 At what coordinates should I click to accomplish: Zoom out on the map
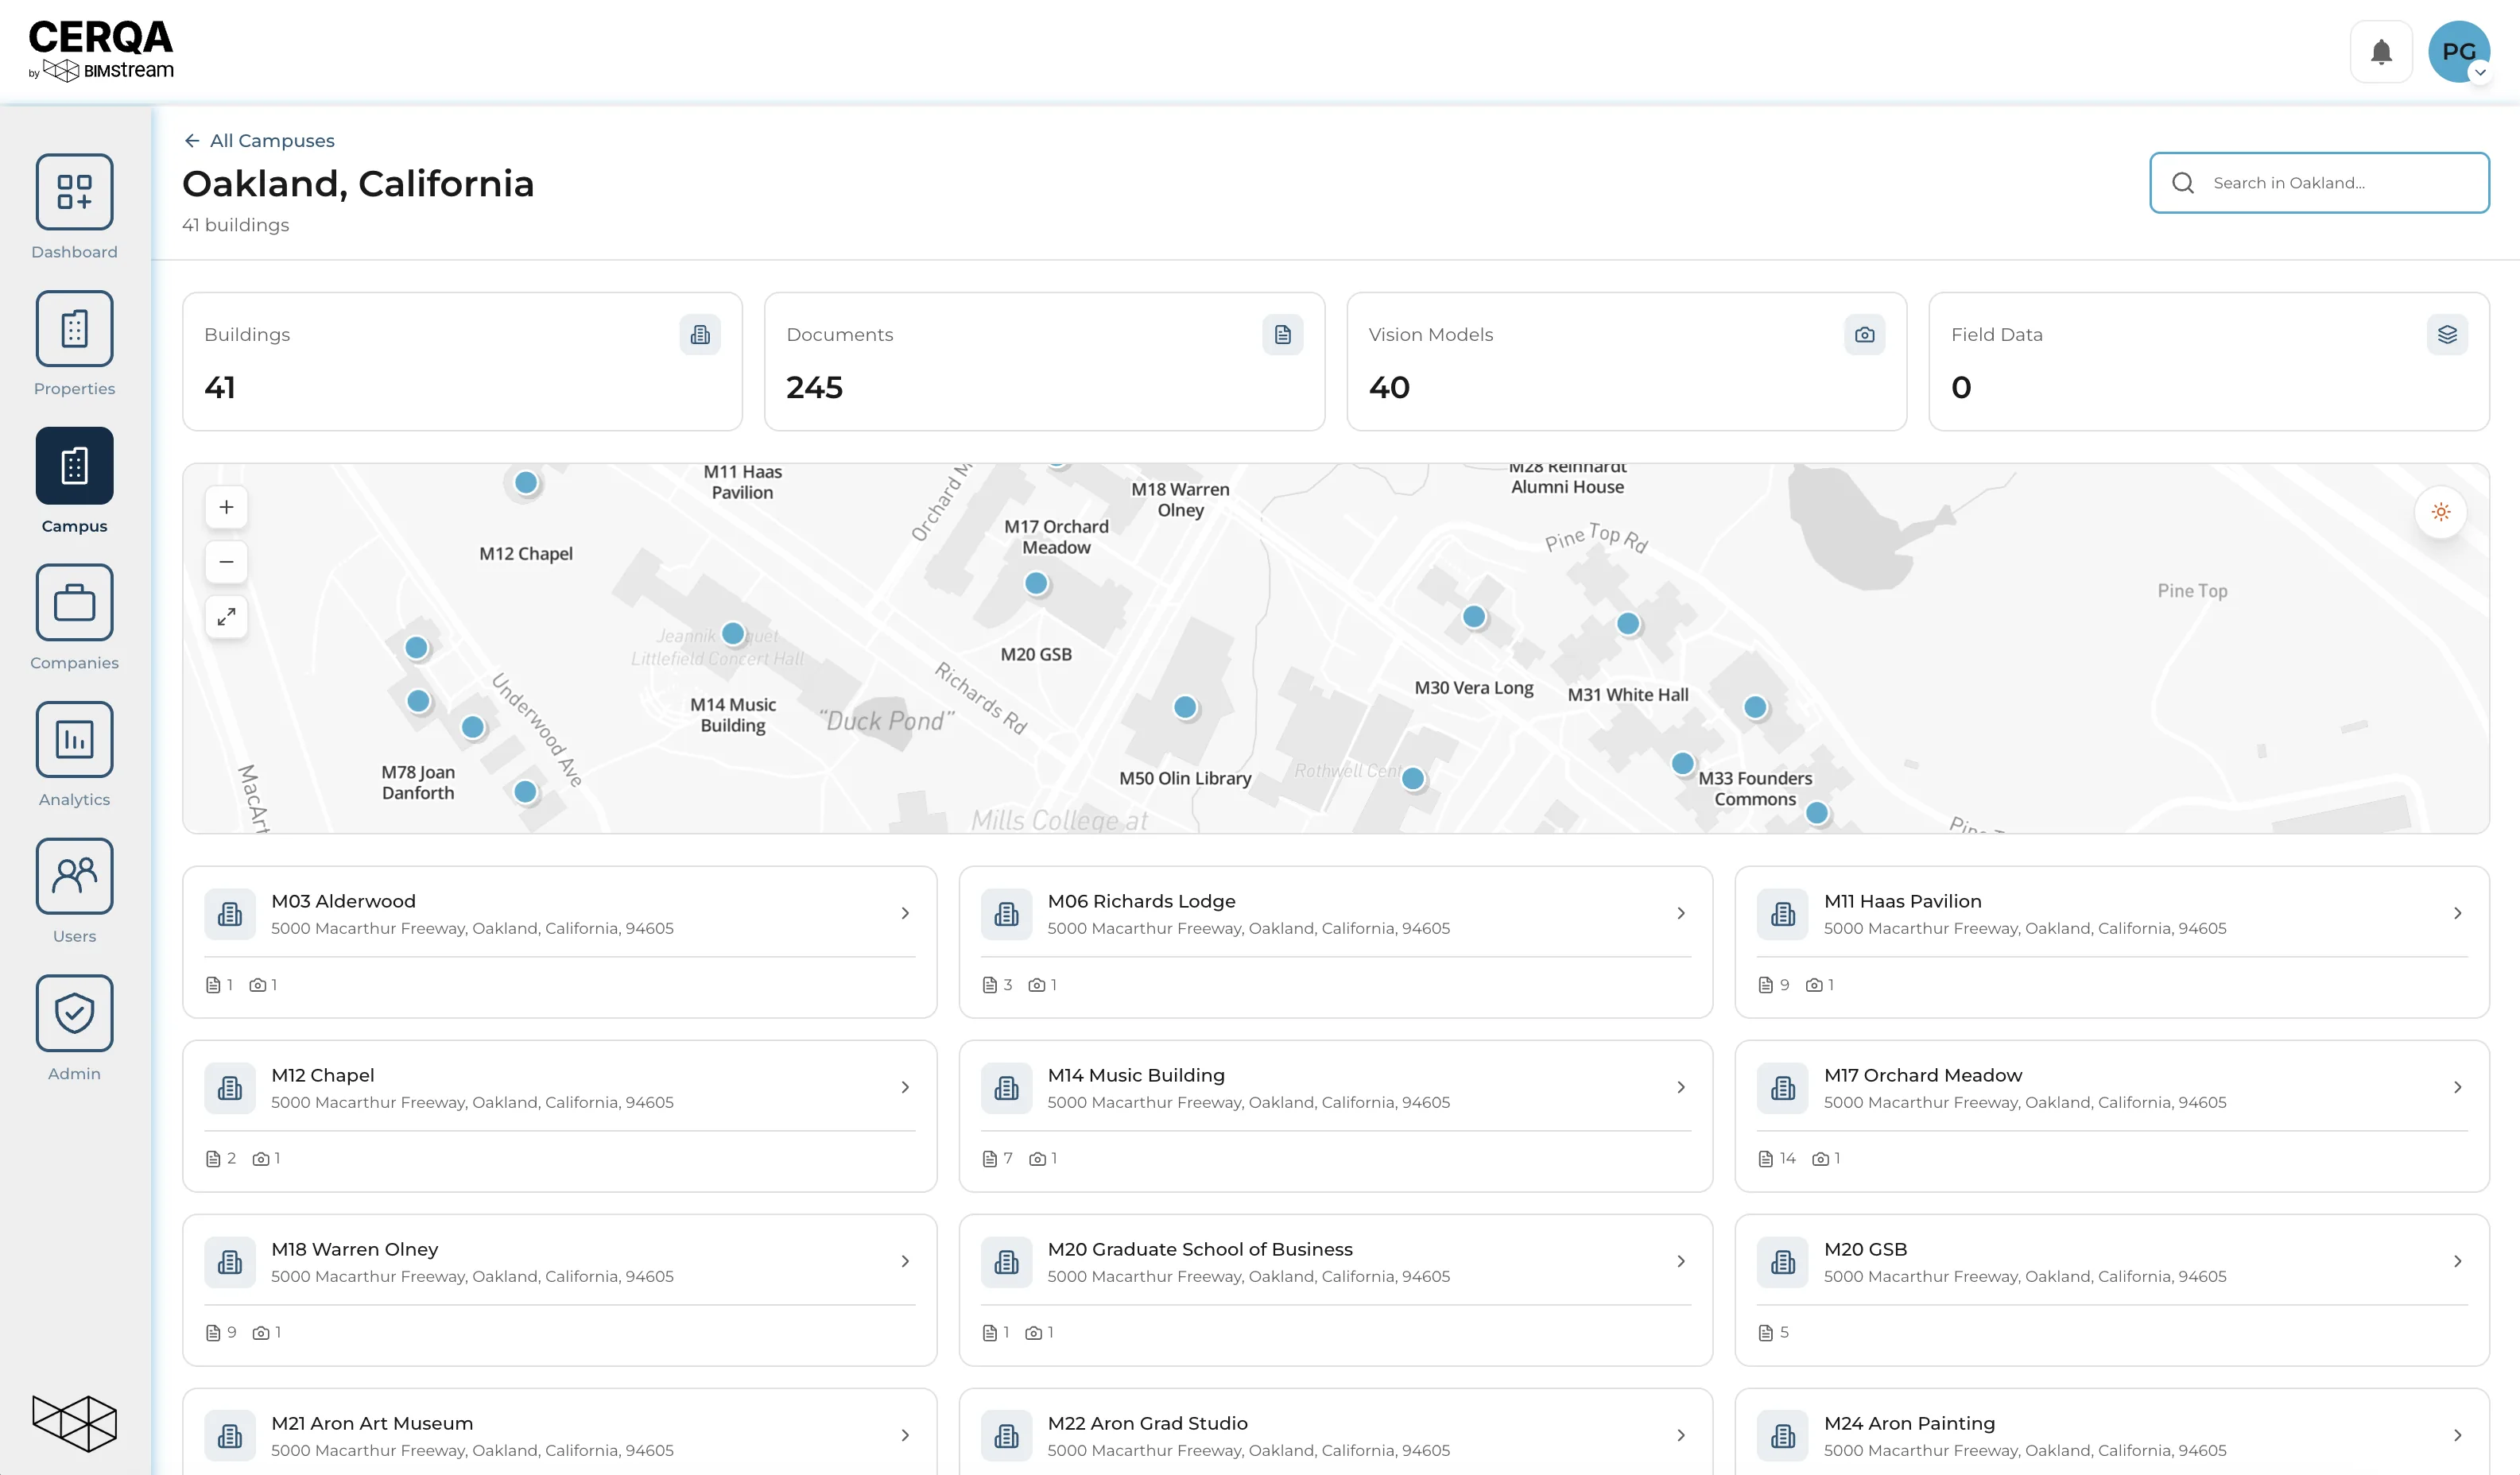(227, 562)
